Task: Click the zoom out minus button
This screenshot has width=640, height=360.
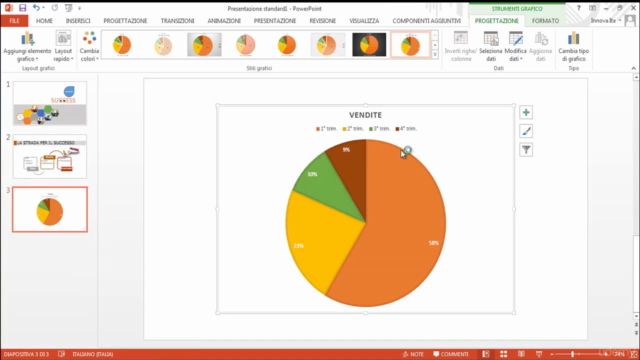Action: (552, 354)
